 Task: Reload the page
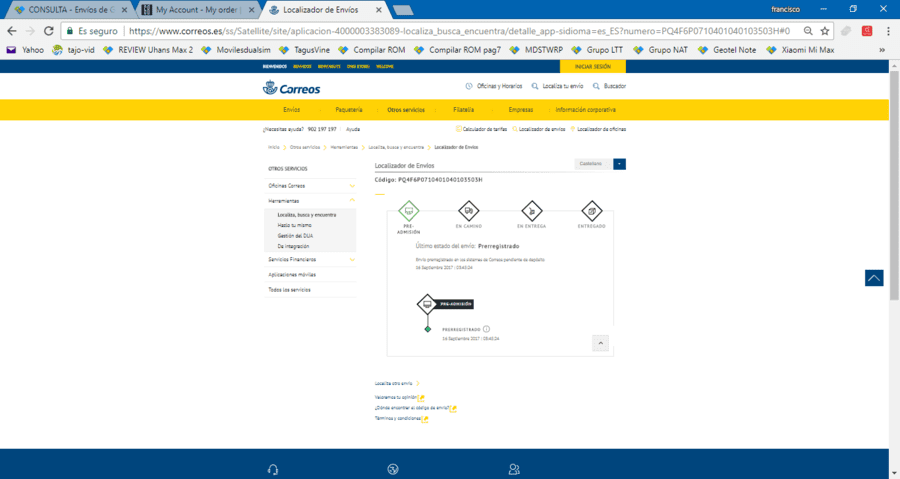pos(49,31)
